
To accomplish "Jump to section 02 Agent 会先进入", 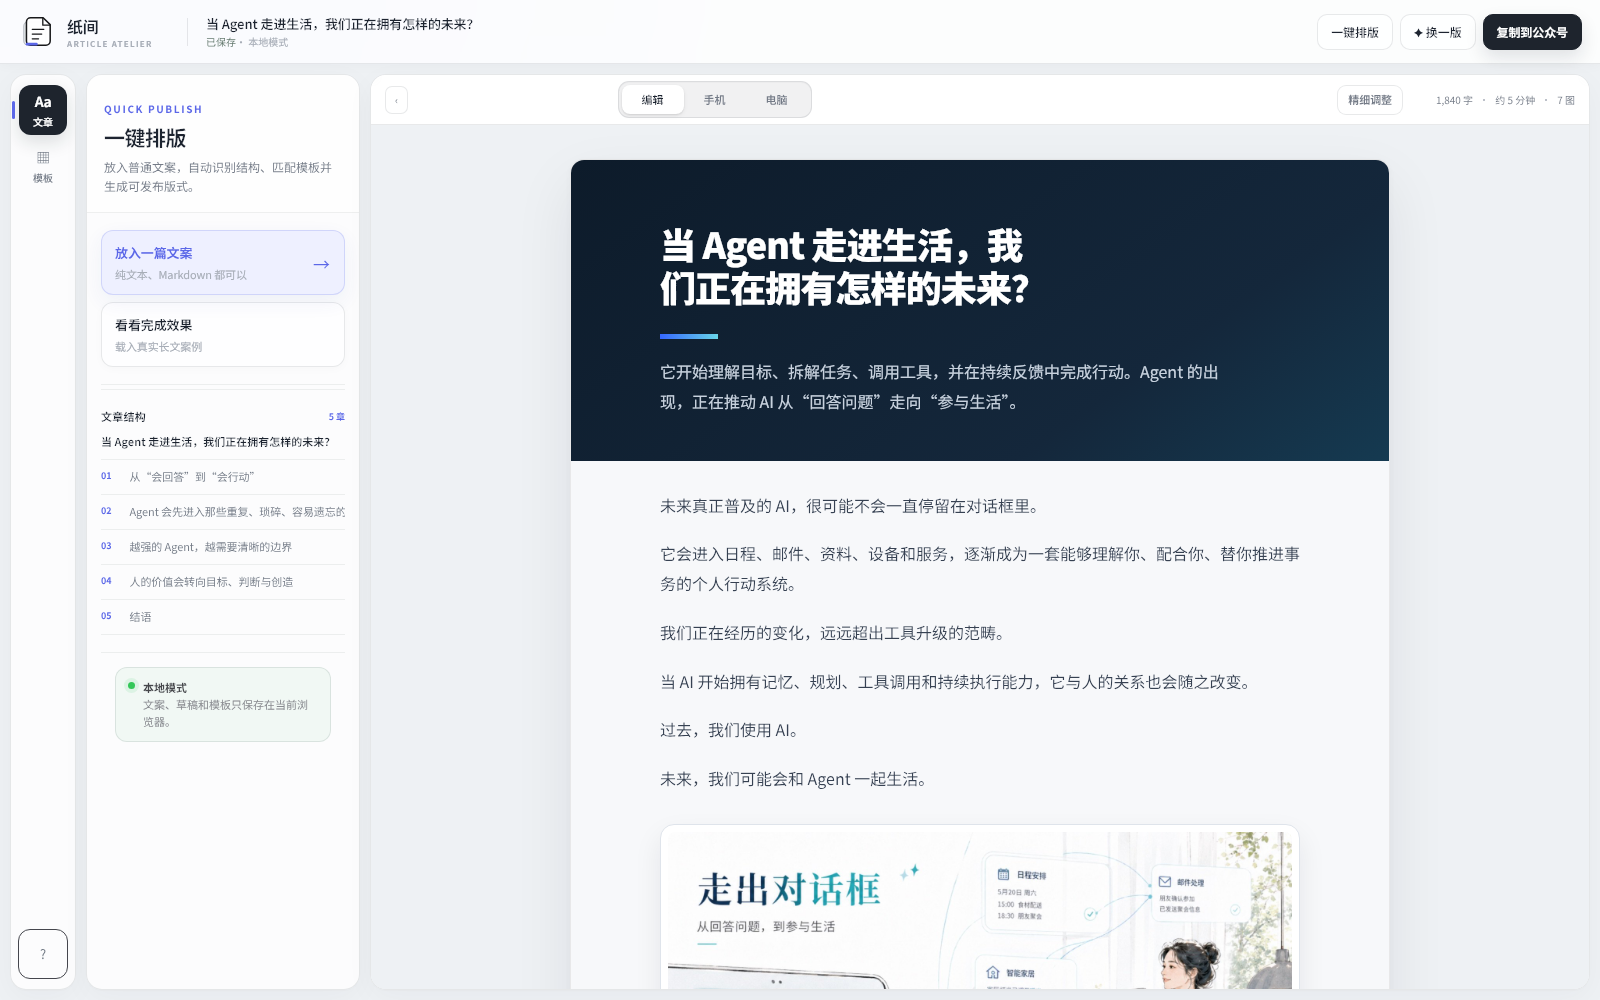I will pyautogui.click(x=223, y=512).
